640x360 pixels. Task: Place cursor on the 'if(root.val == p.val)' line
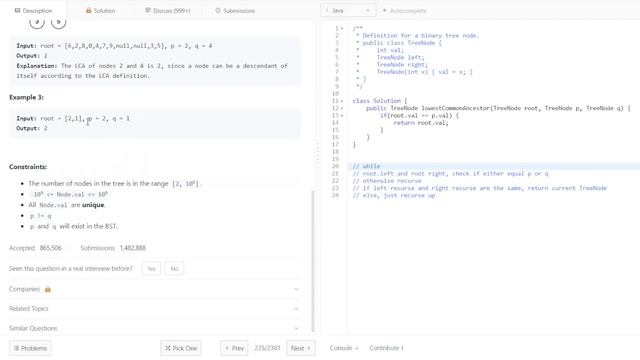419,116
